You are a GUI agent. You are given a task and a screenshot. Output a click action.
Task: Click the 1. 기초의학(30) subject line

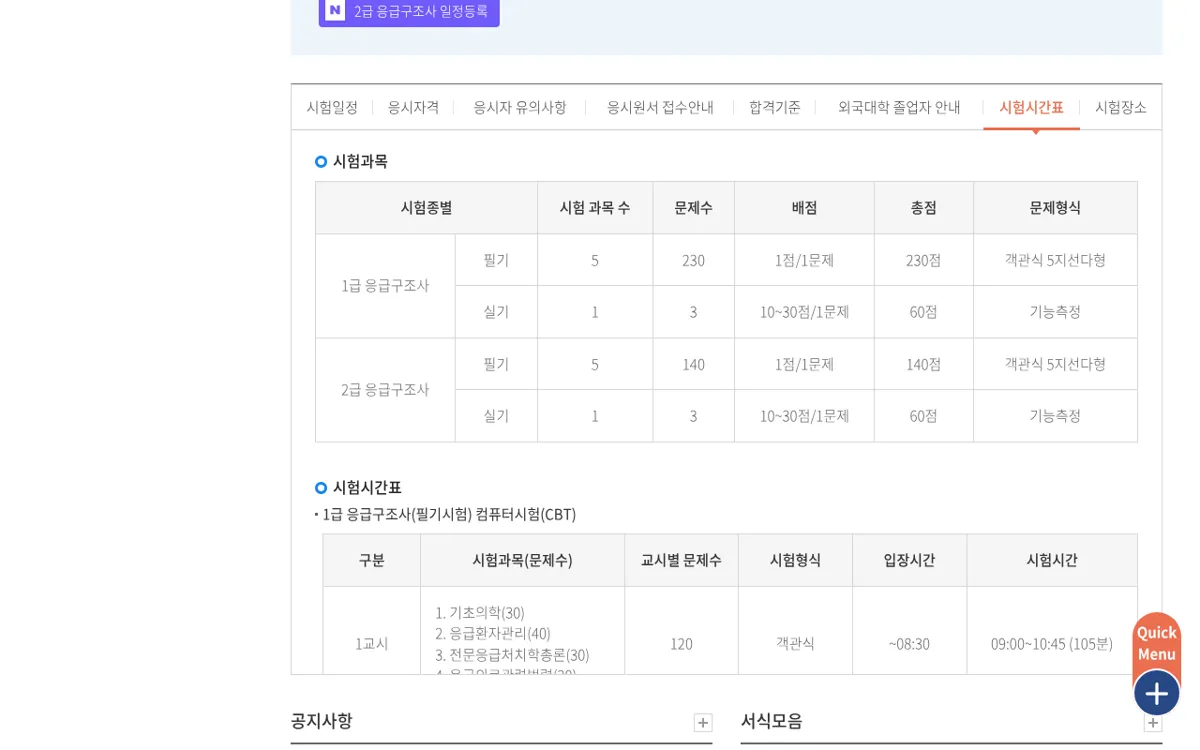pos(480,613)
